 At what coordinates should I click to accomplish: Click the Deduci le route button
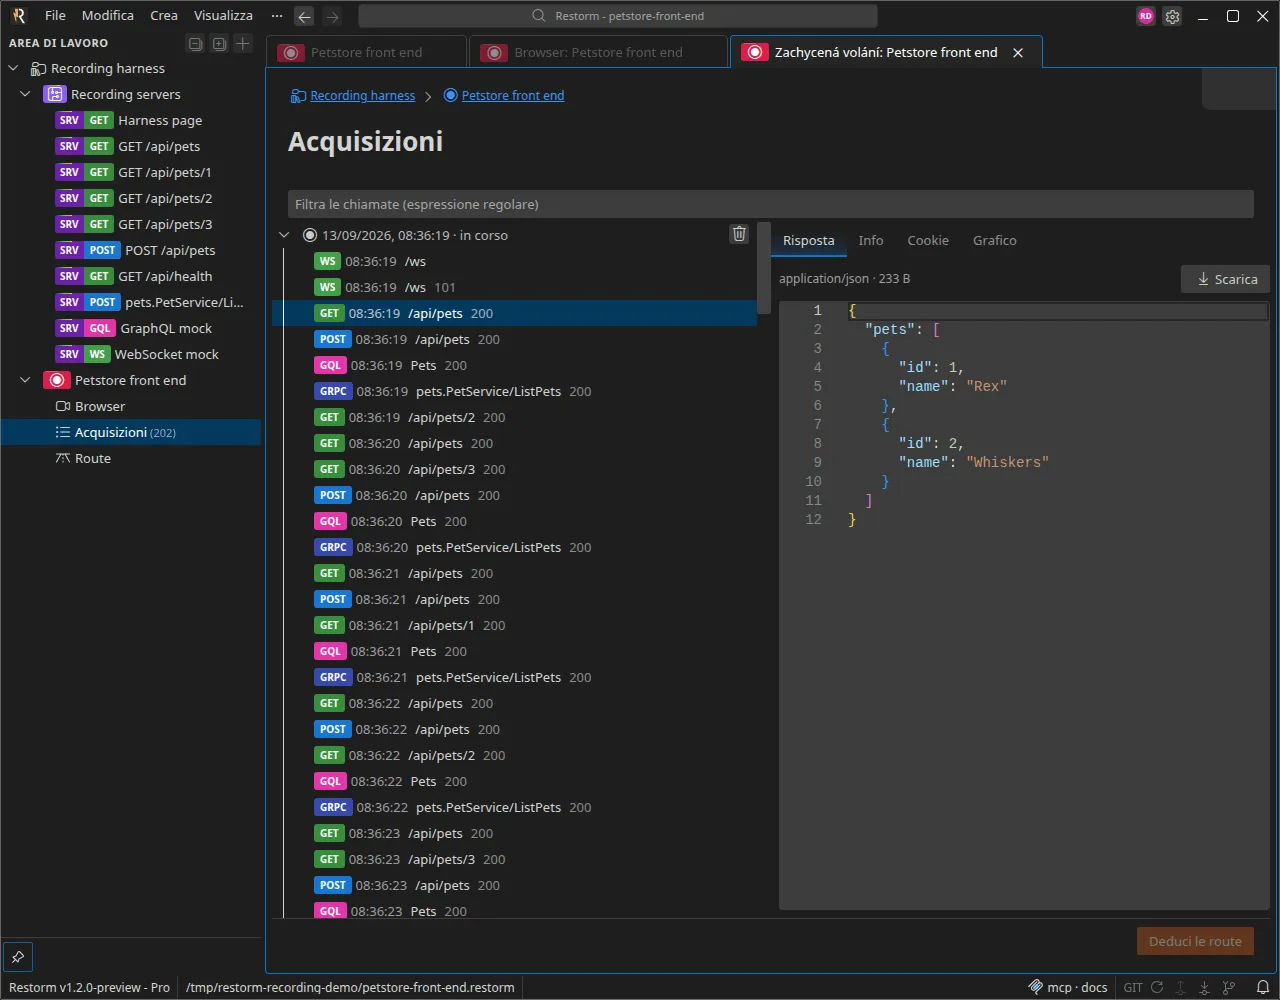1195,941
